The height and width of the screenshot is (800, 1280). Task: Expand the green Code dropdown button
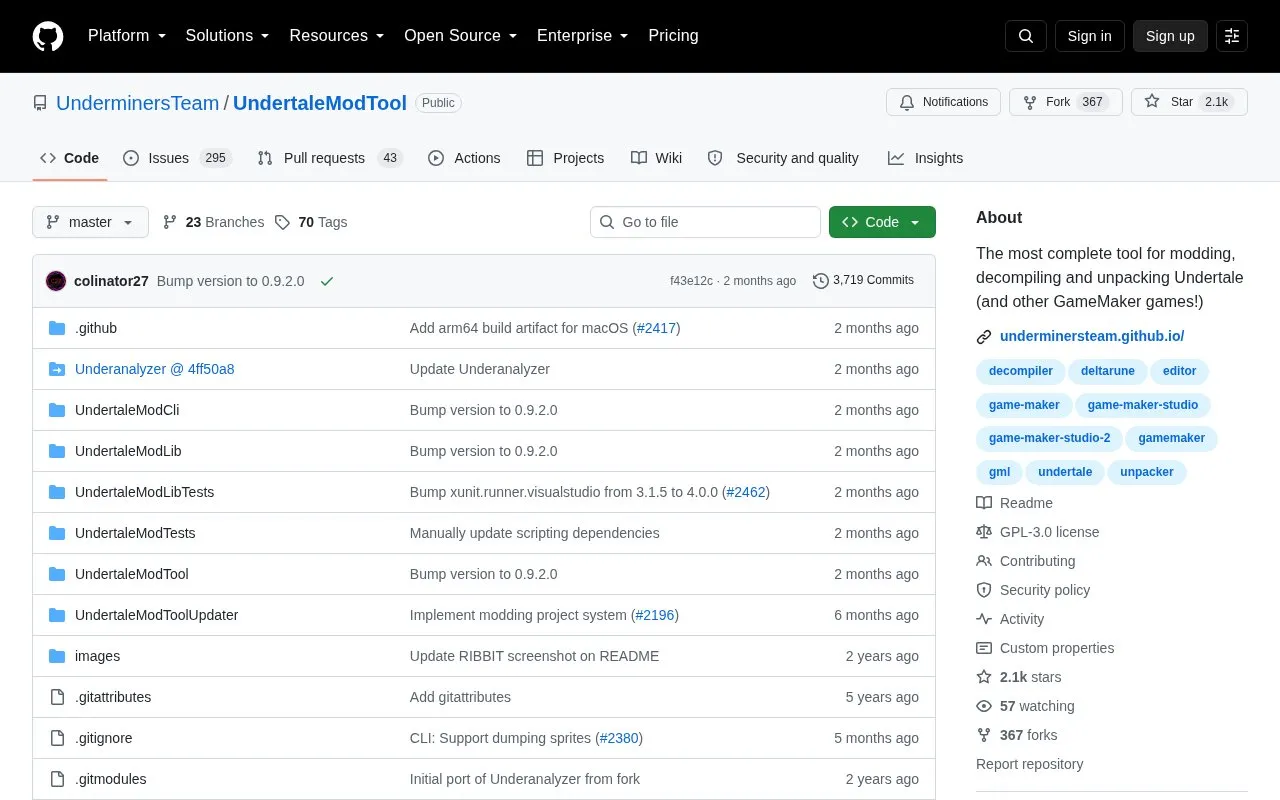click(882, 222)
